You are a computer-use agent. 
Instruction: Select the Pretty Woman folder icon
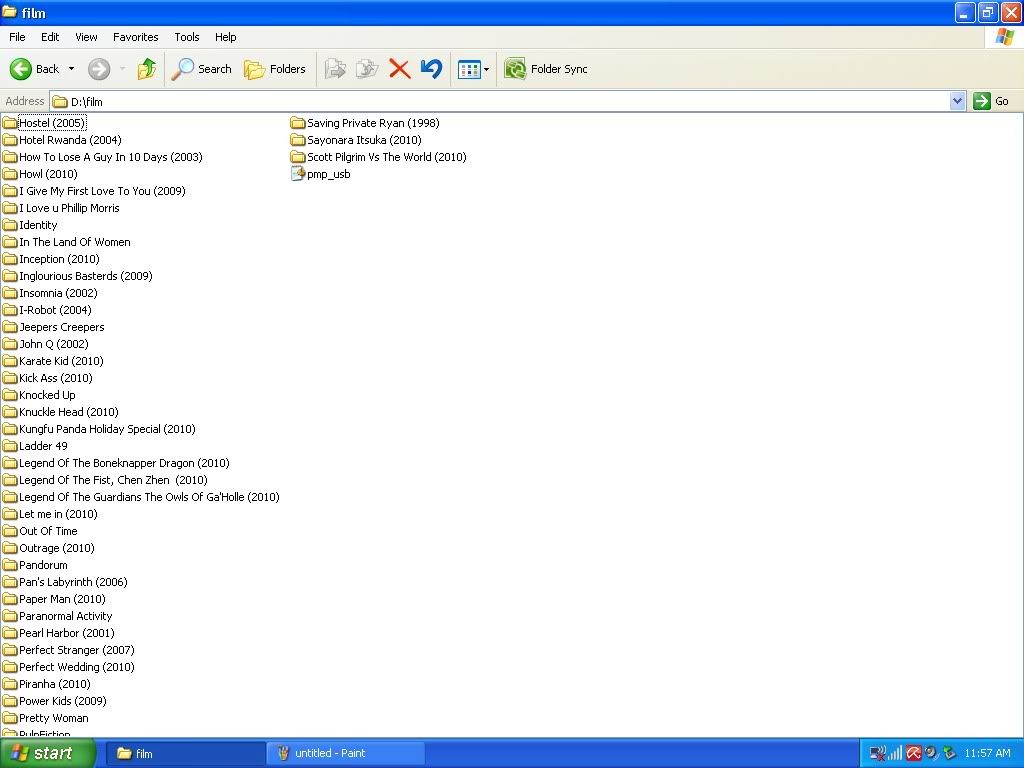tap(10, 718)
